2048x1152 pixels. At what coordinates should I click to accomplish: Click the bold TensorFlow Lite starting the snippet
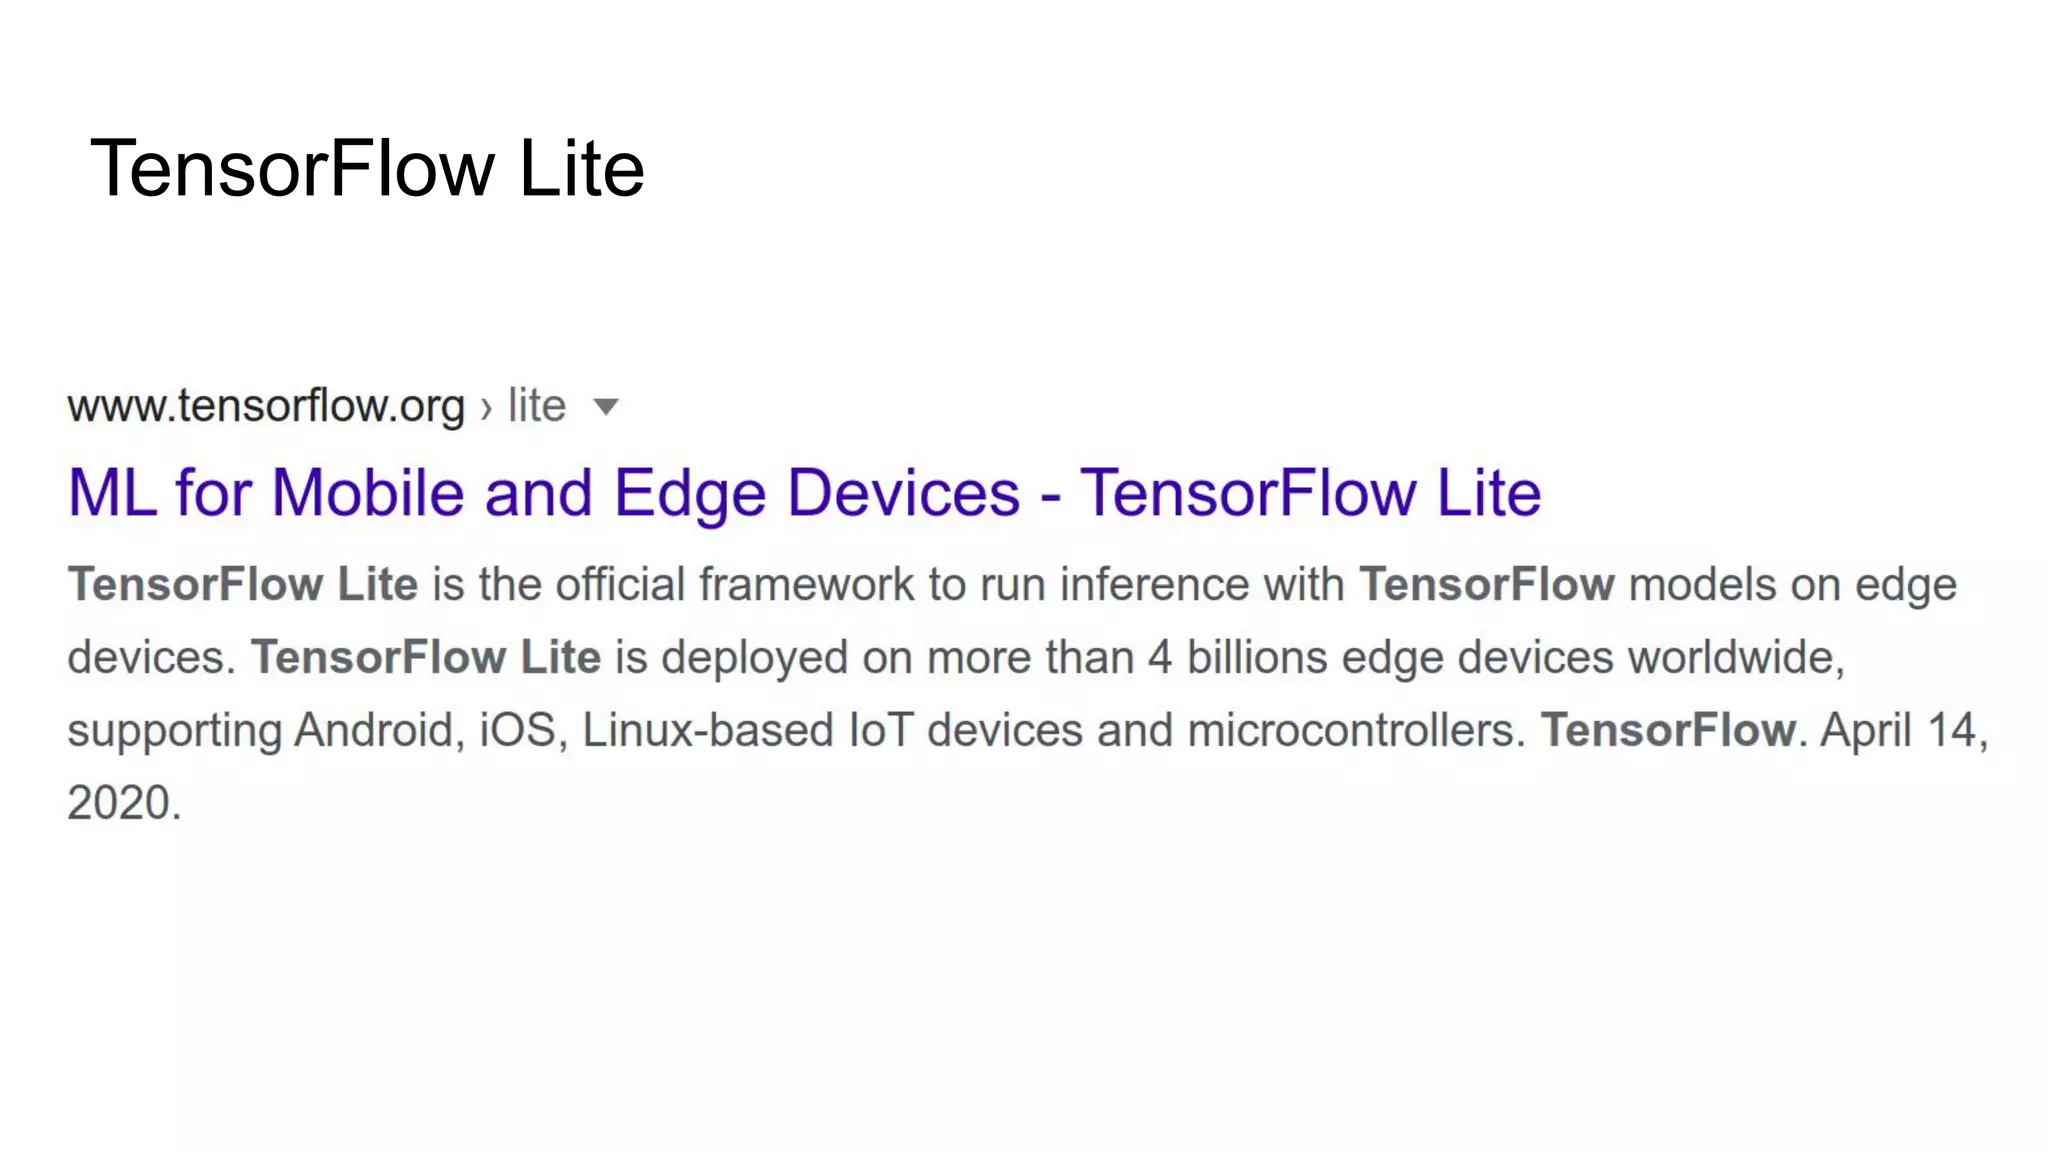(x=243, y=584)
